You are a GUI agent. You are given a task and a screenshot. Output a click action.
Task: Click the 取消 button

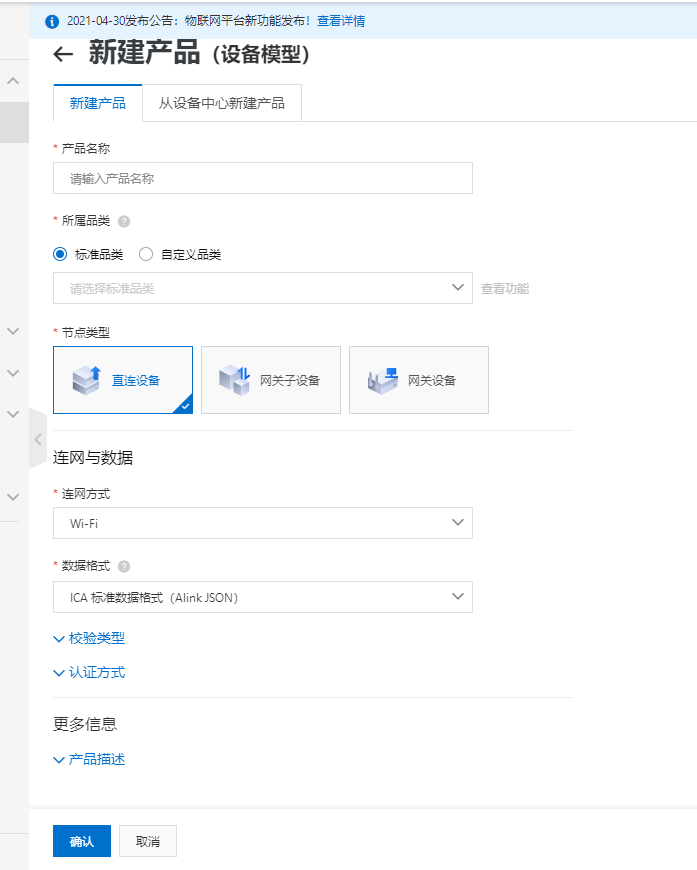148,841
